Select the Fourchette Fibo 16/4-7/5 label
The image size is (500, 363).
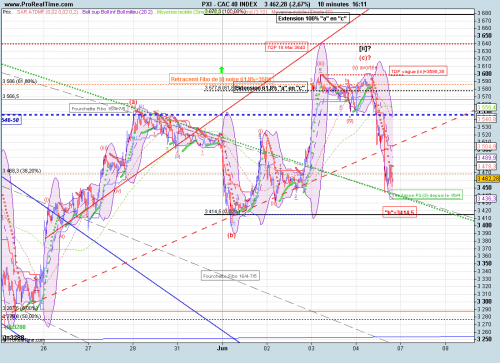[230, 276]
